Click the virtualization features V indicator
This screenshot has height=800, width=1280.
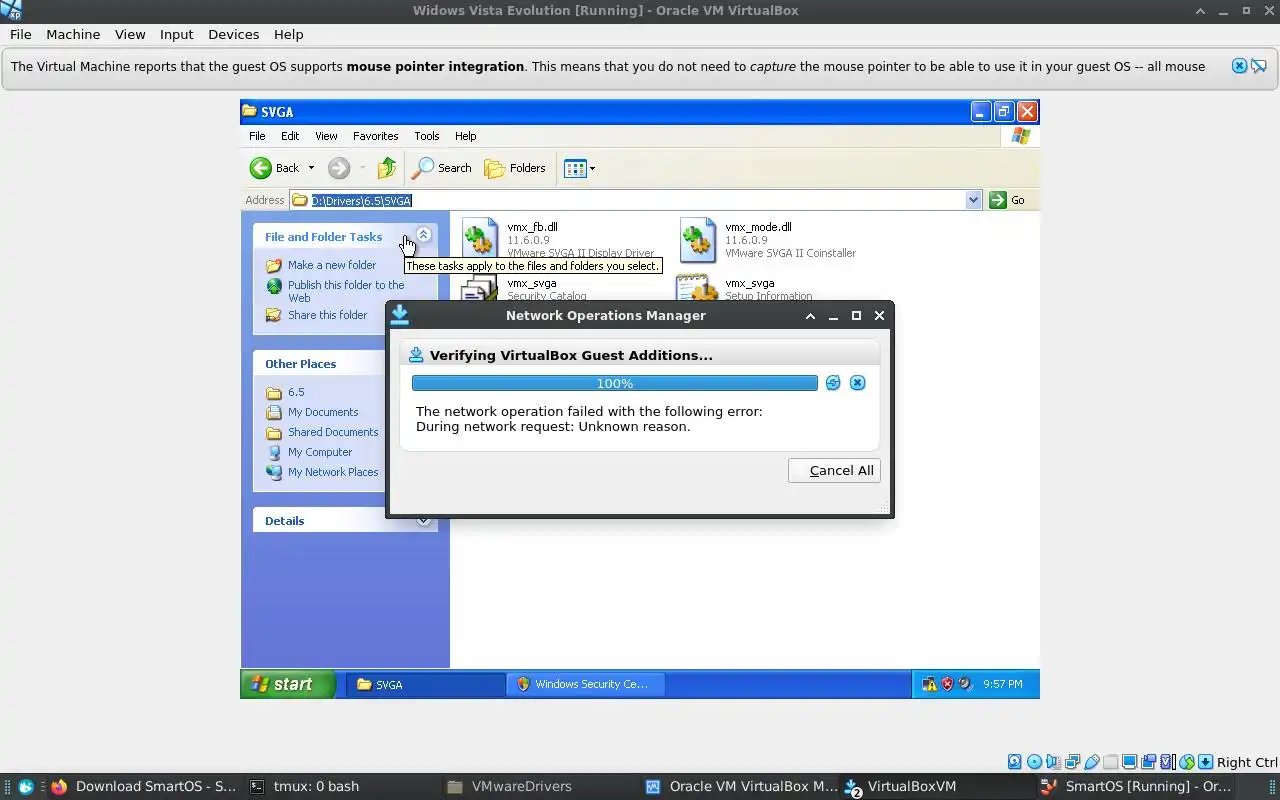click(1167, 762)
